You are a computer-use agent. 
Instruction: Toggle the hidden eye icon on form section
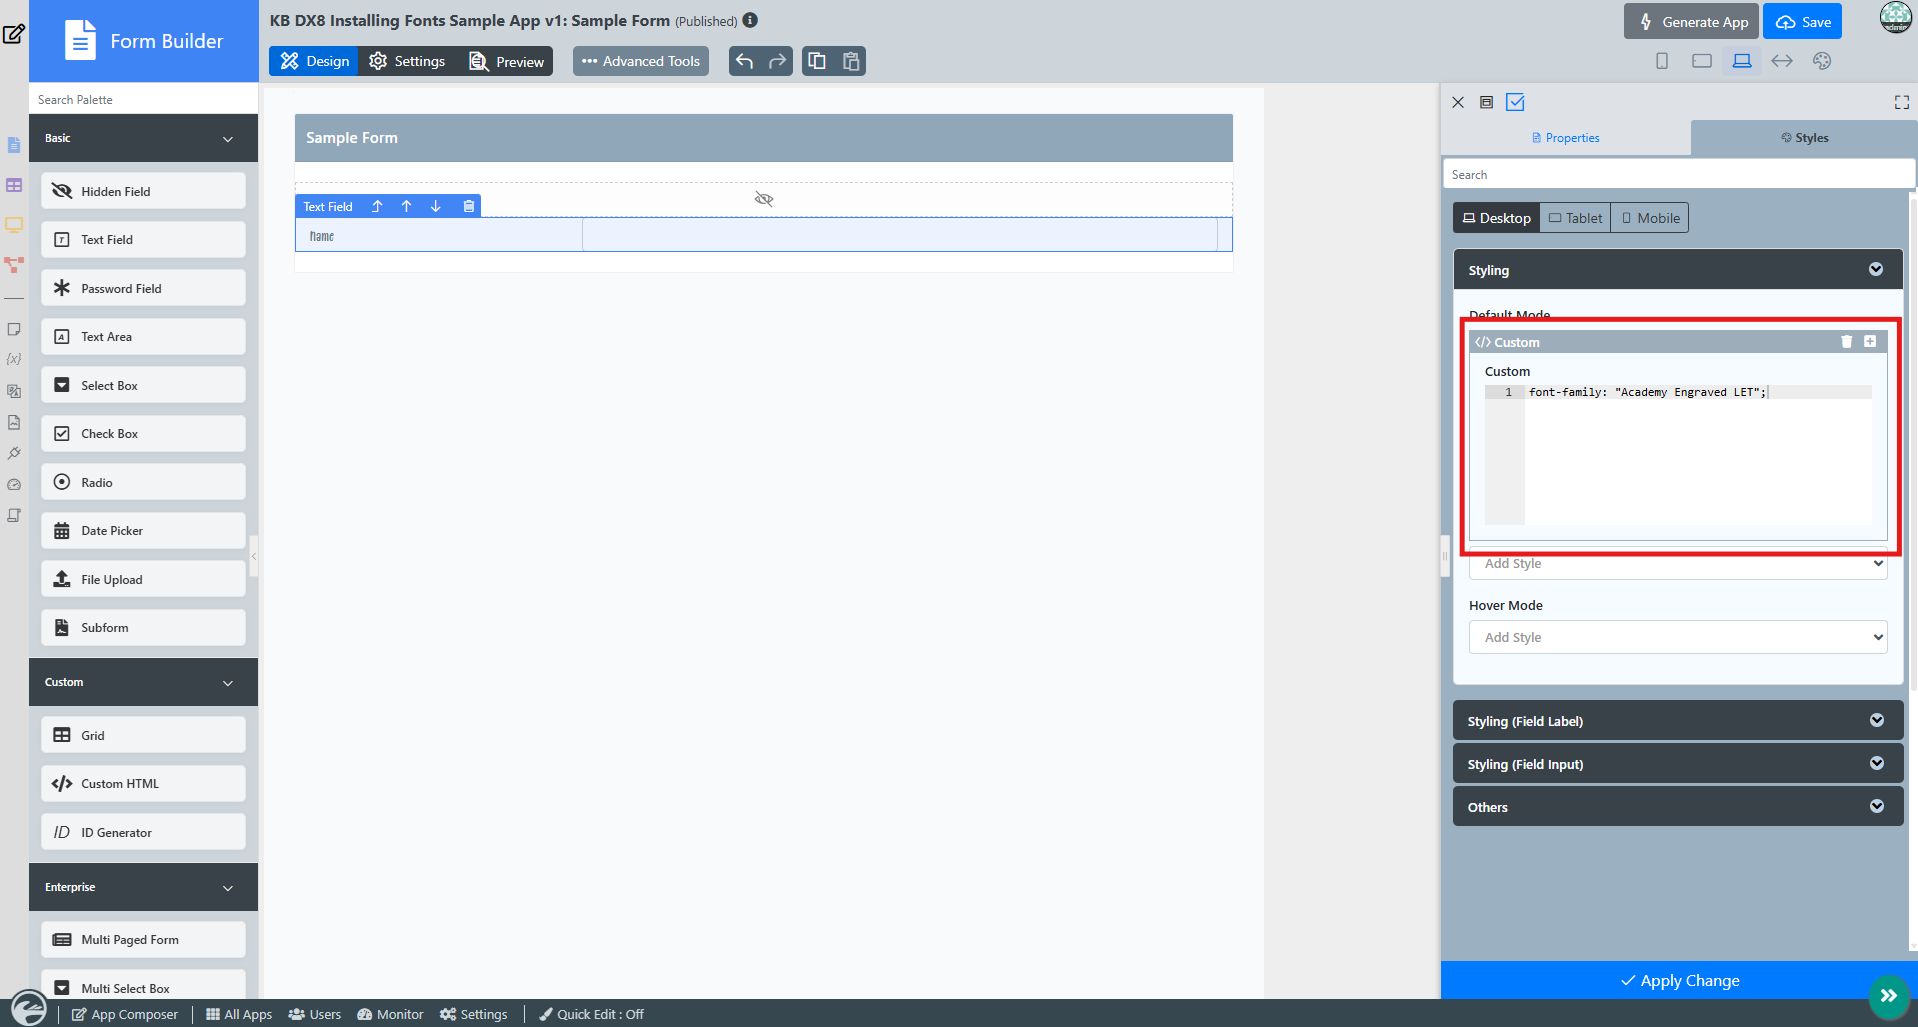point(764,199)
